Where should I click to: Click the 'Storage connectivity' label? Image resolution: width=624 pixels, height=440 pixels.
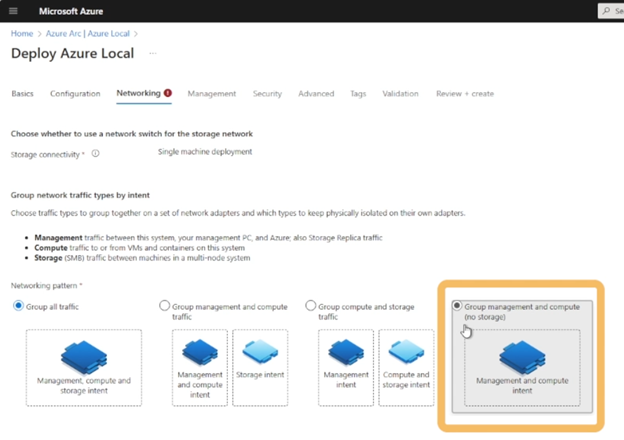[45, 154]
